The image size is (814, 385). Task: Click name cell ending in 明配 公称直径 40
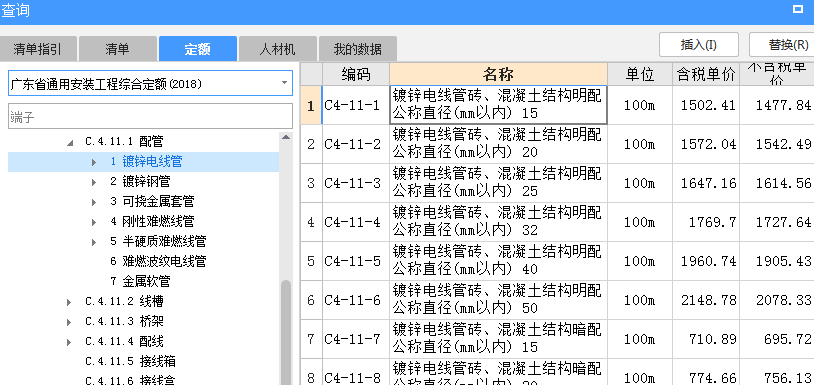click(498, 261)
